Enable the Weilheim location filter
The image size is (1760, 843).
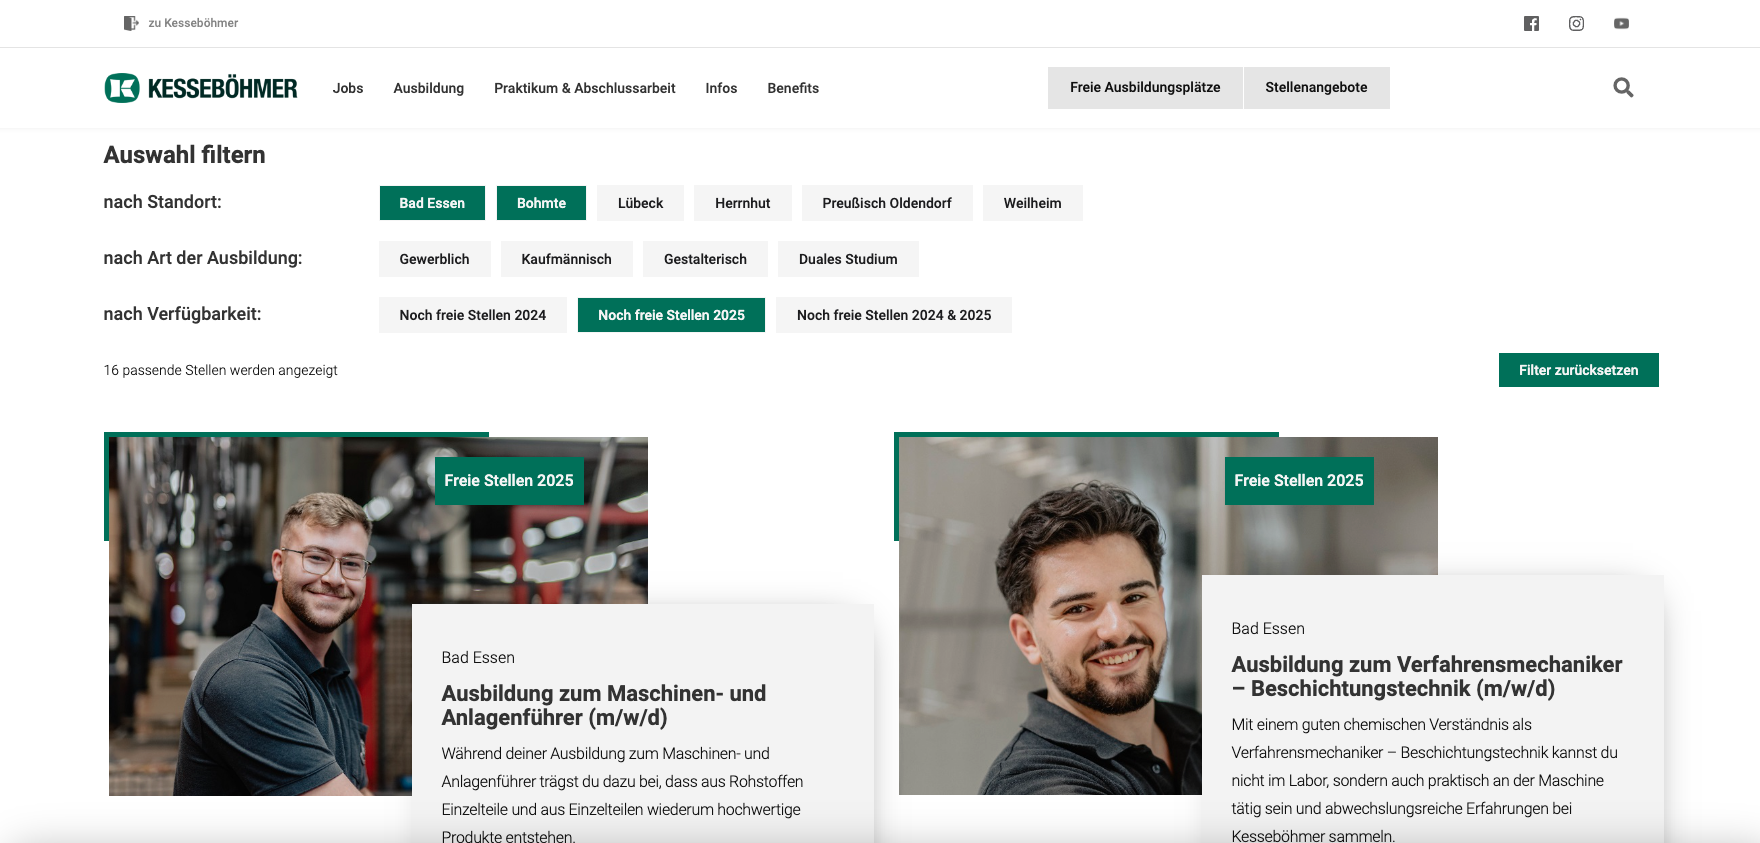click(x=1033, y=203)
